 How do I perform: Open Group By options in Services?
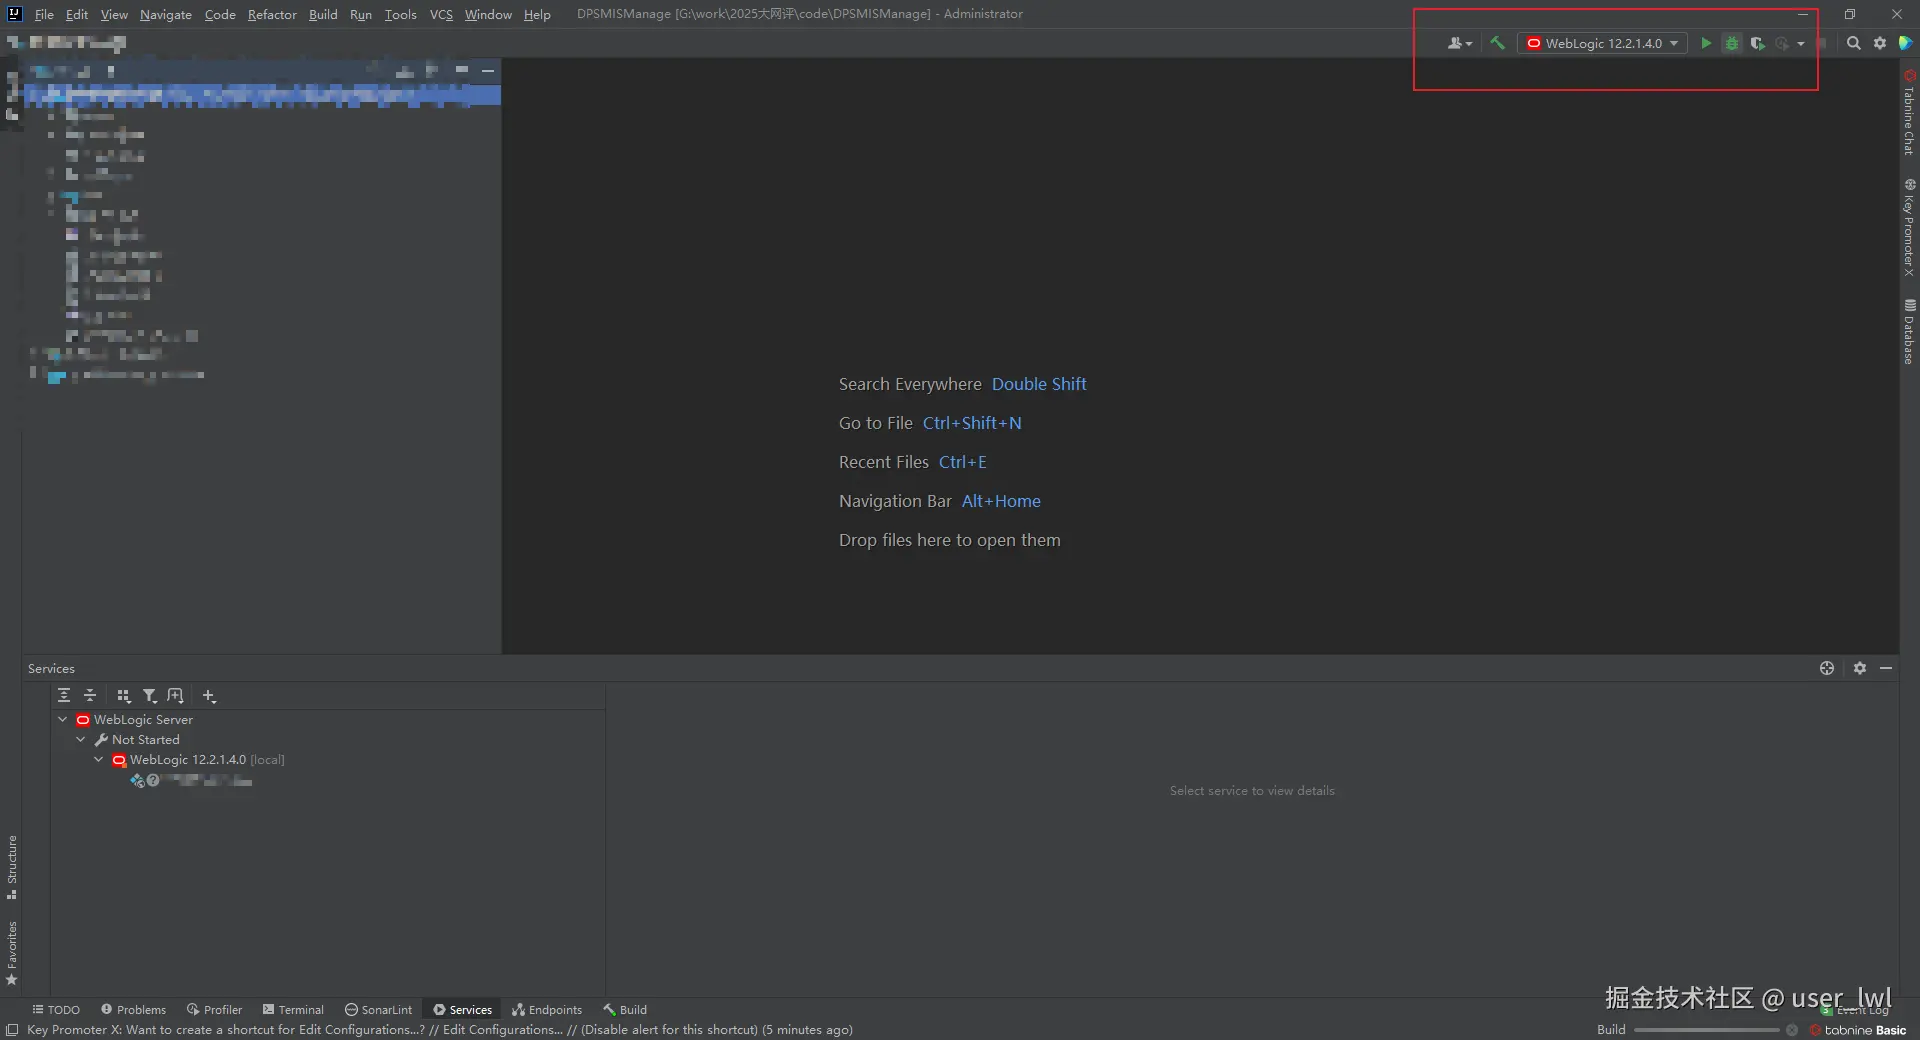(x=123, y=695)
